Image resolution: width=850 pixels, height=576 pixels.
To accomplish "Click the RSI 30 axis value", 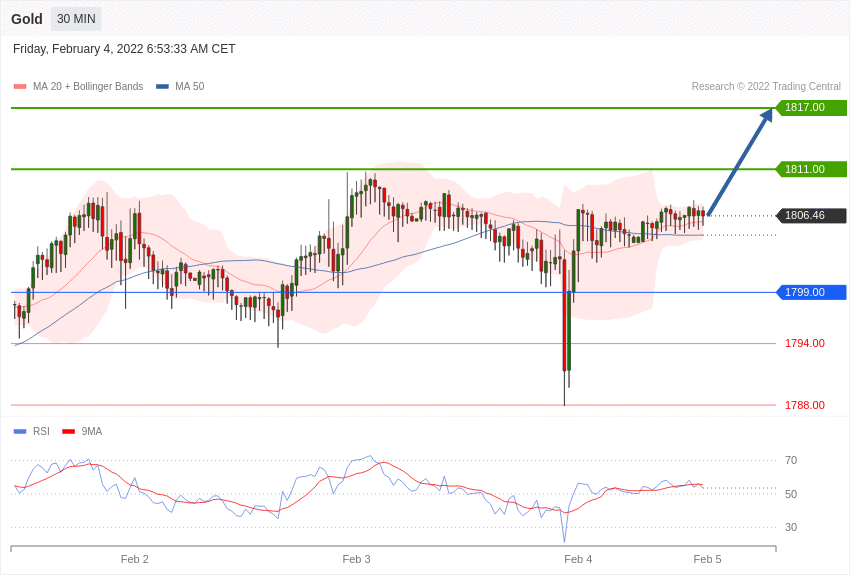I will click(x=791, y=527).
